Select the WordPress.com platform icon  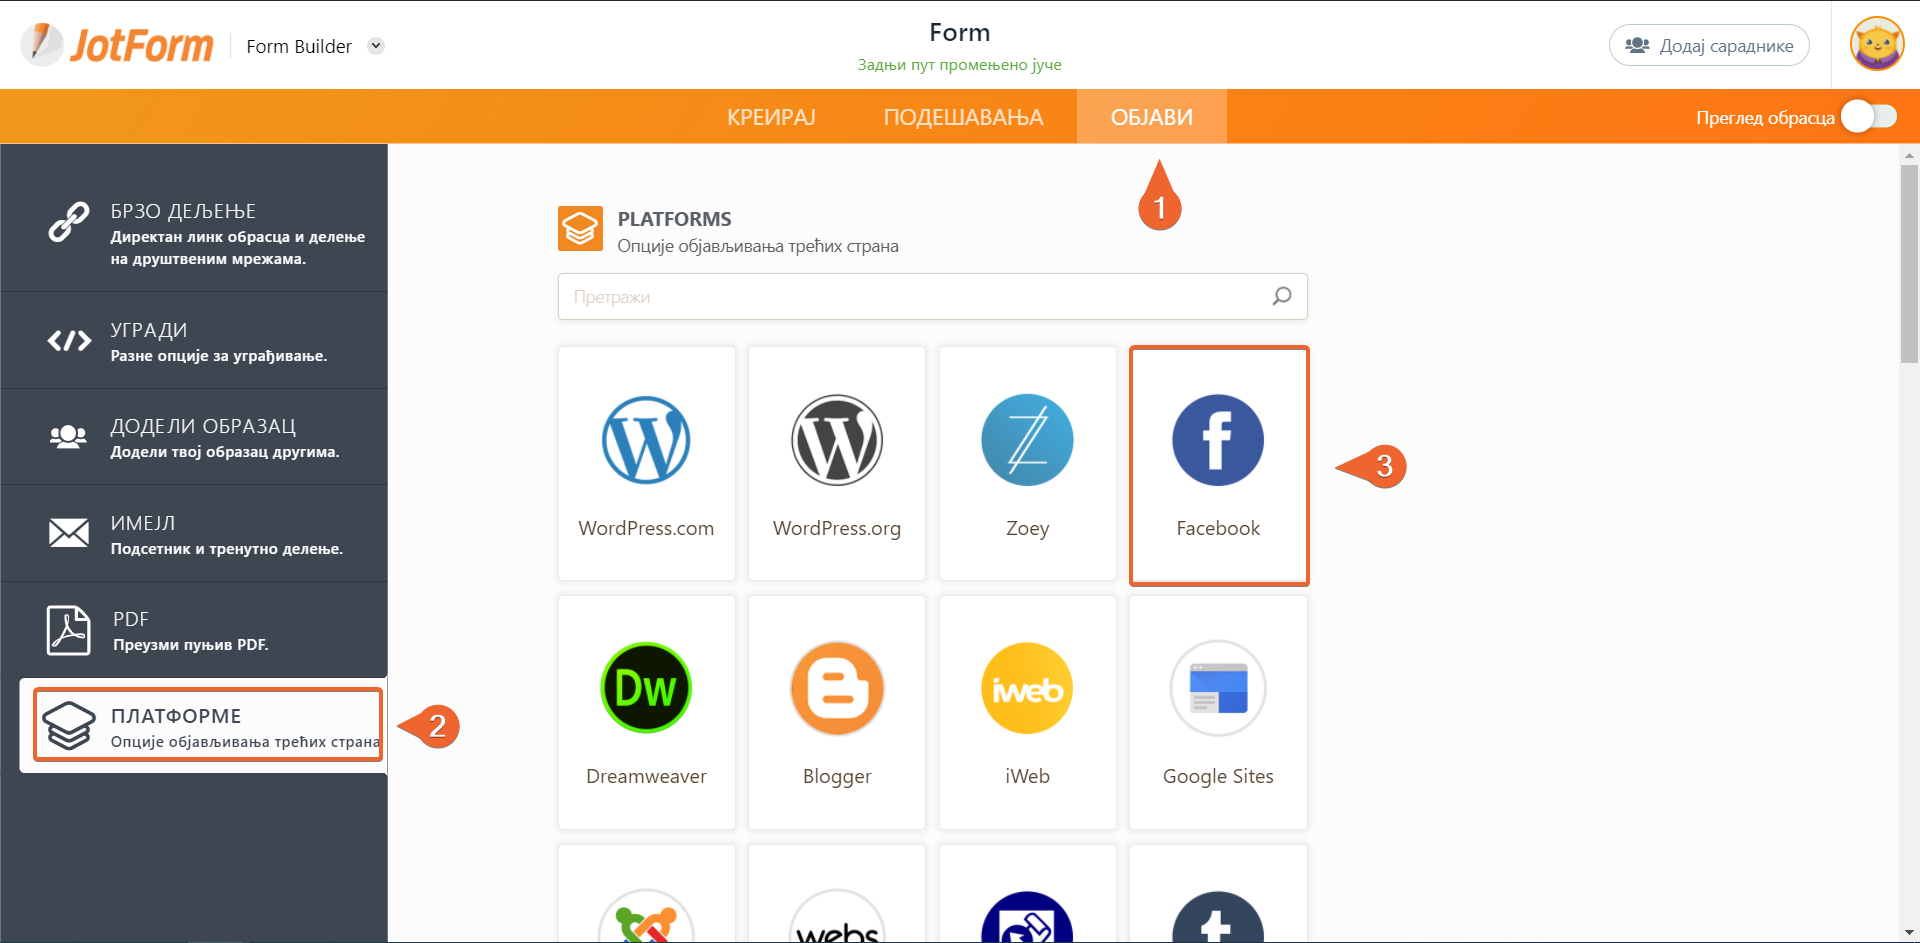click(646, 441)
